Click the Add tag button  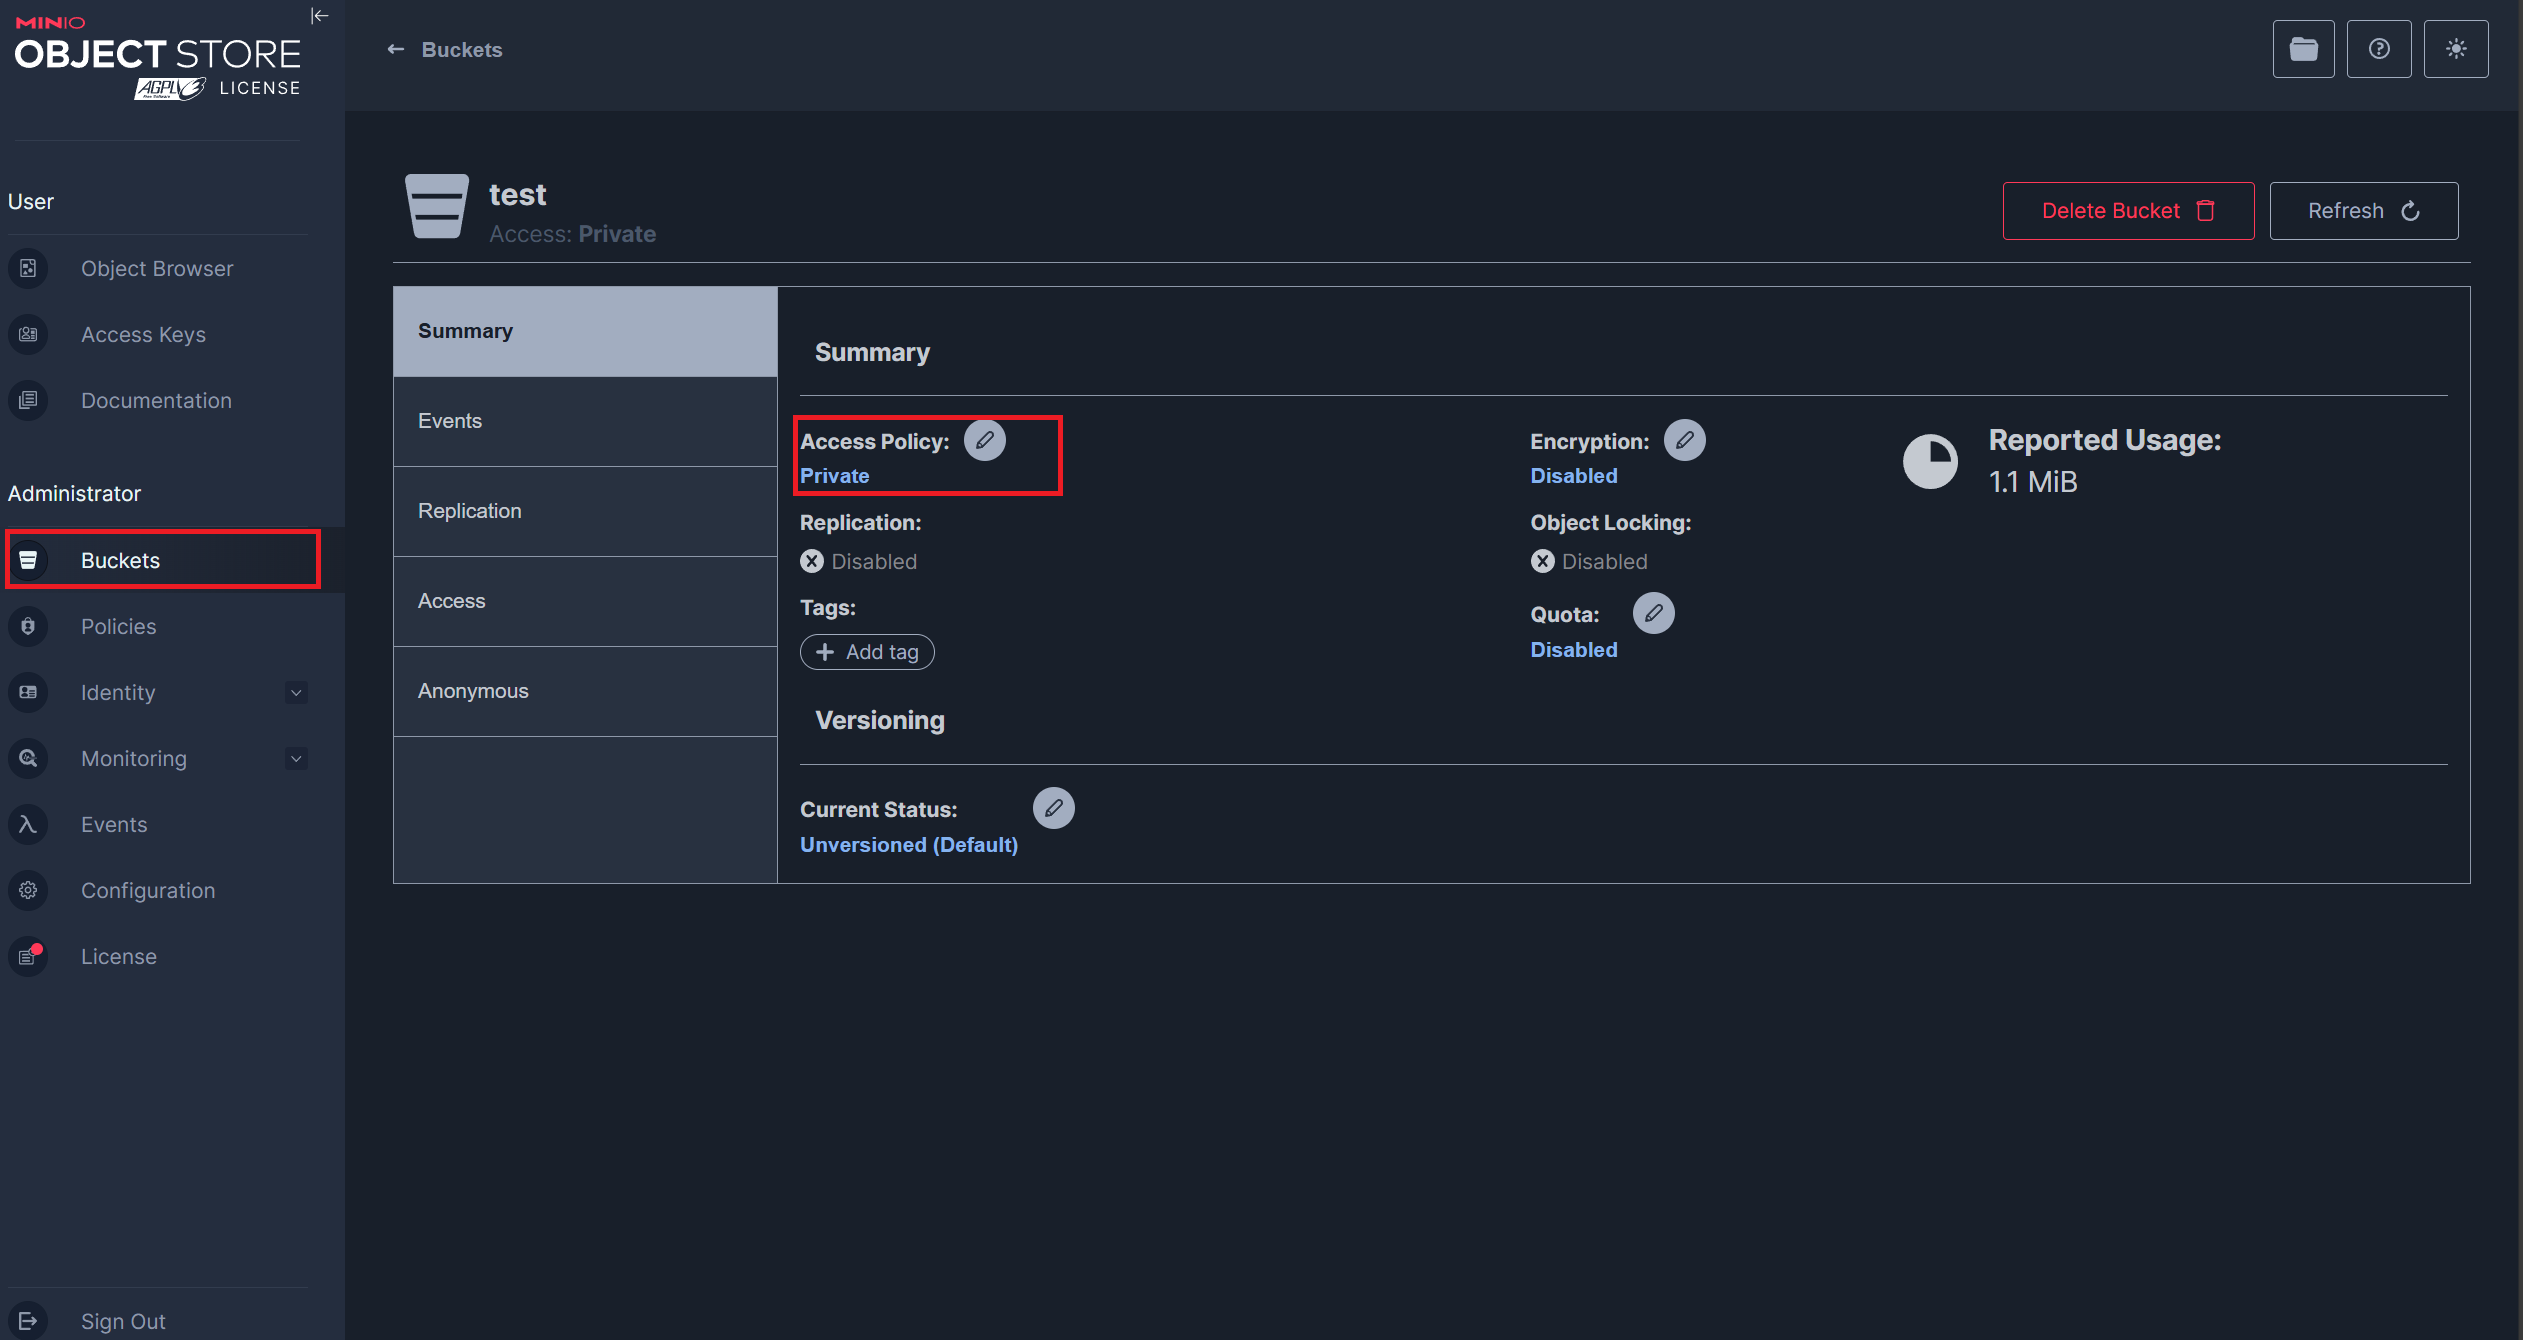point(867,652)
